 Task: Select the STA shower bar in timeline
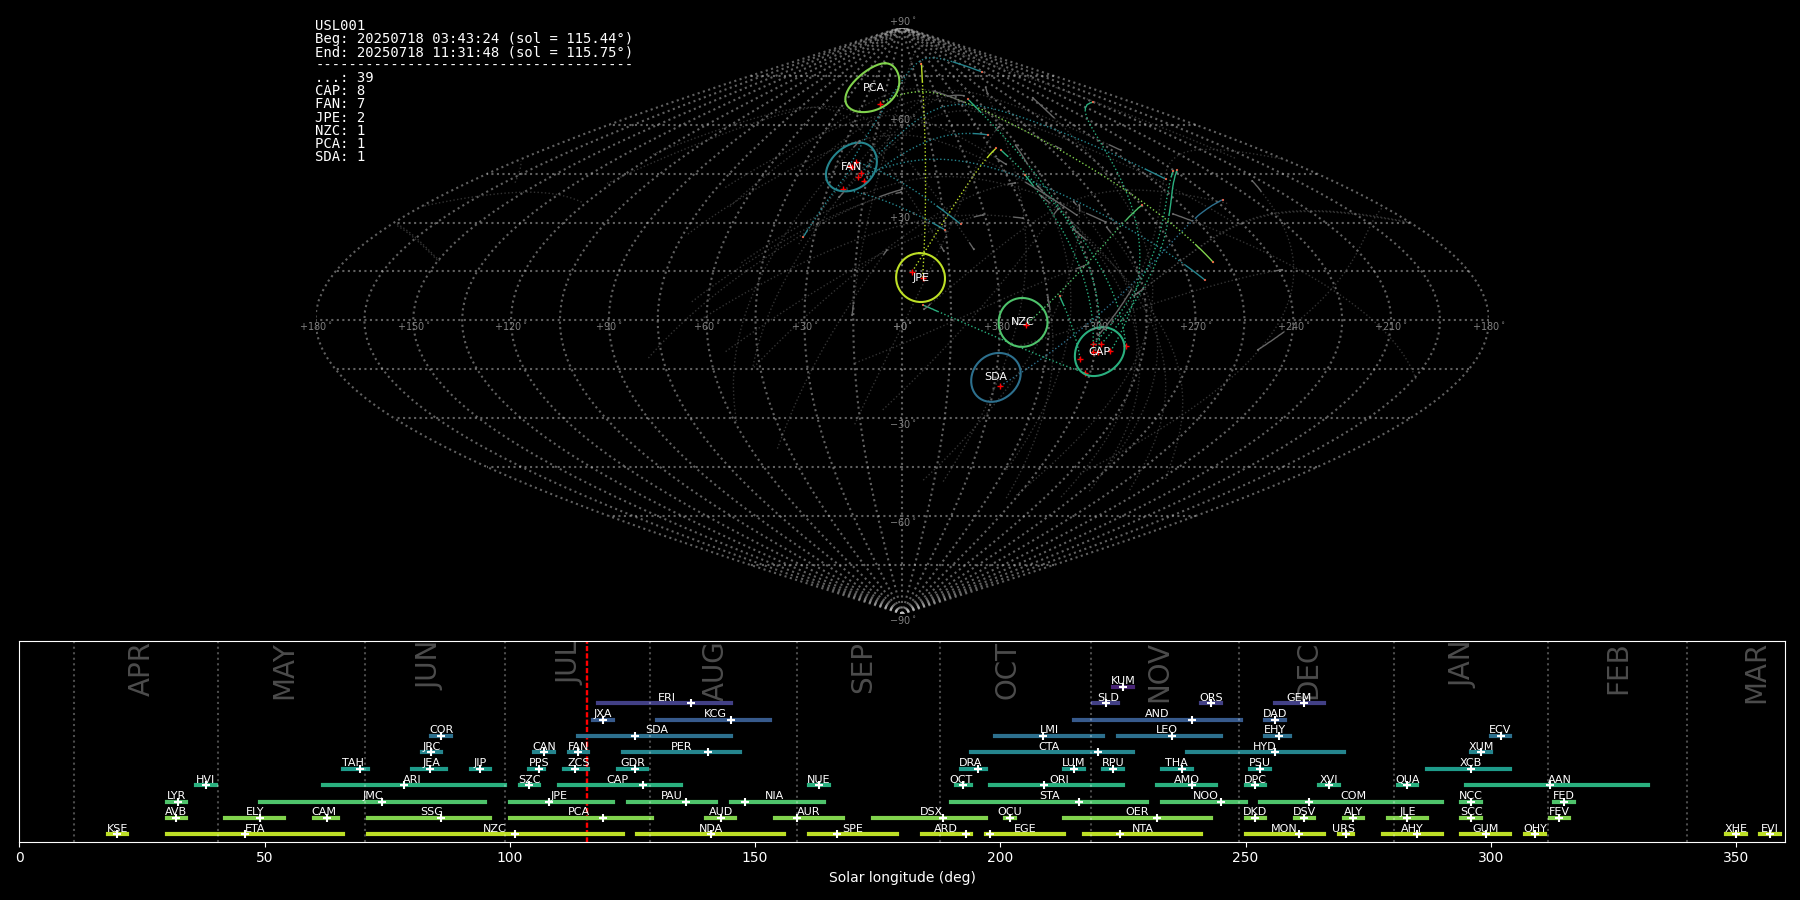coord(1049,801)
